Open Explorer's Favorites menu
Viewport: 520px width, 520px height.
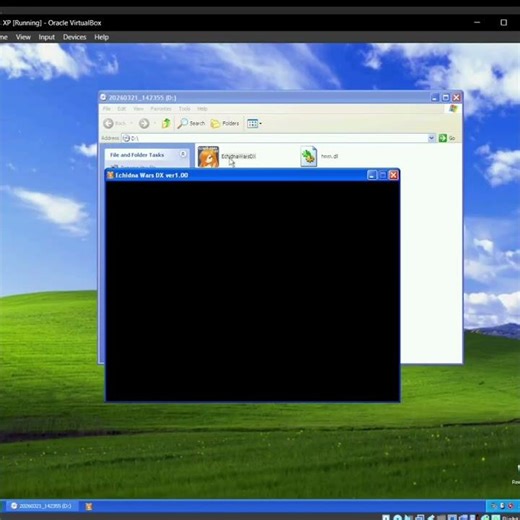coord(161,109)
